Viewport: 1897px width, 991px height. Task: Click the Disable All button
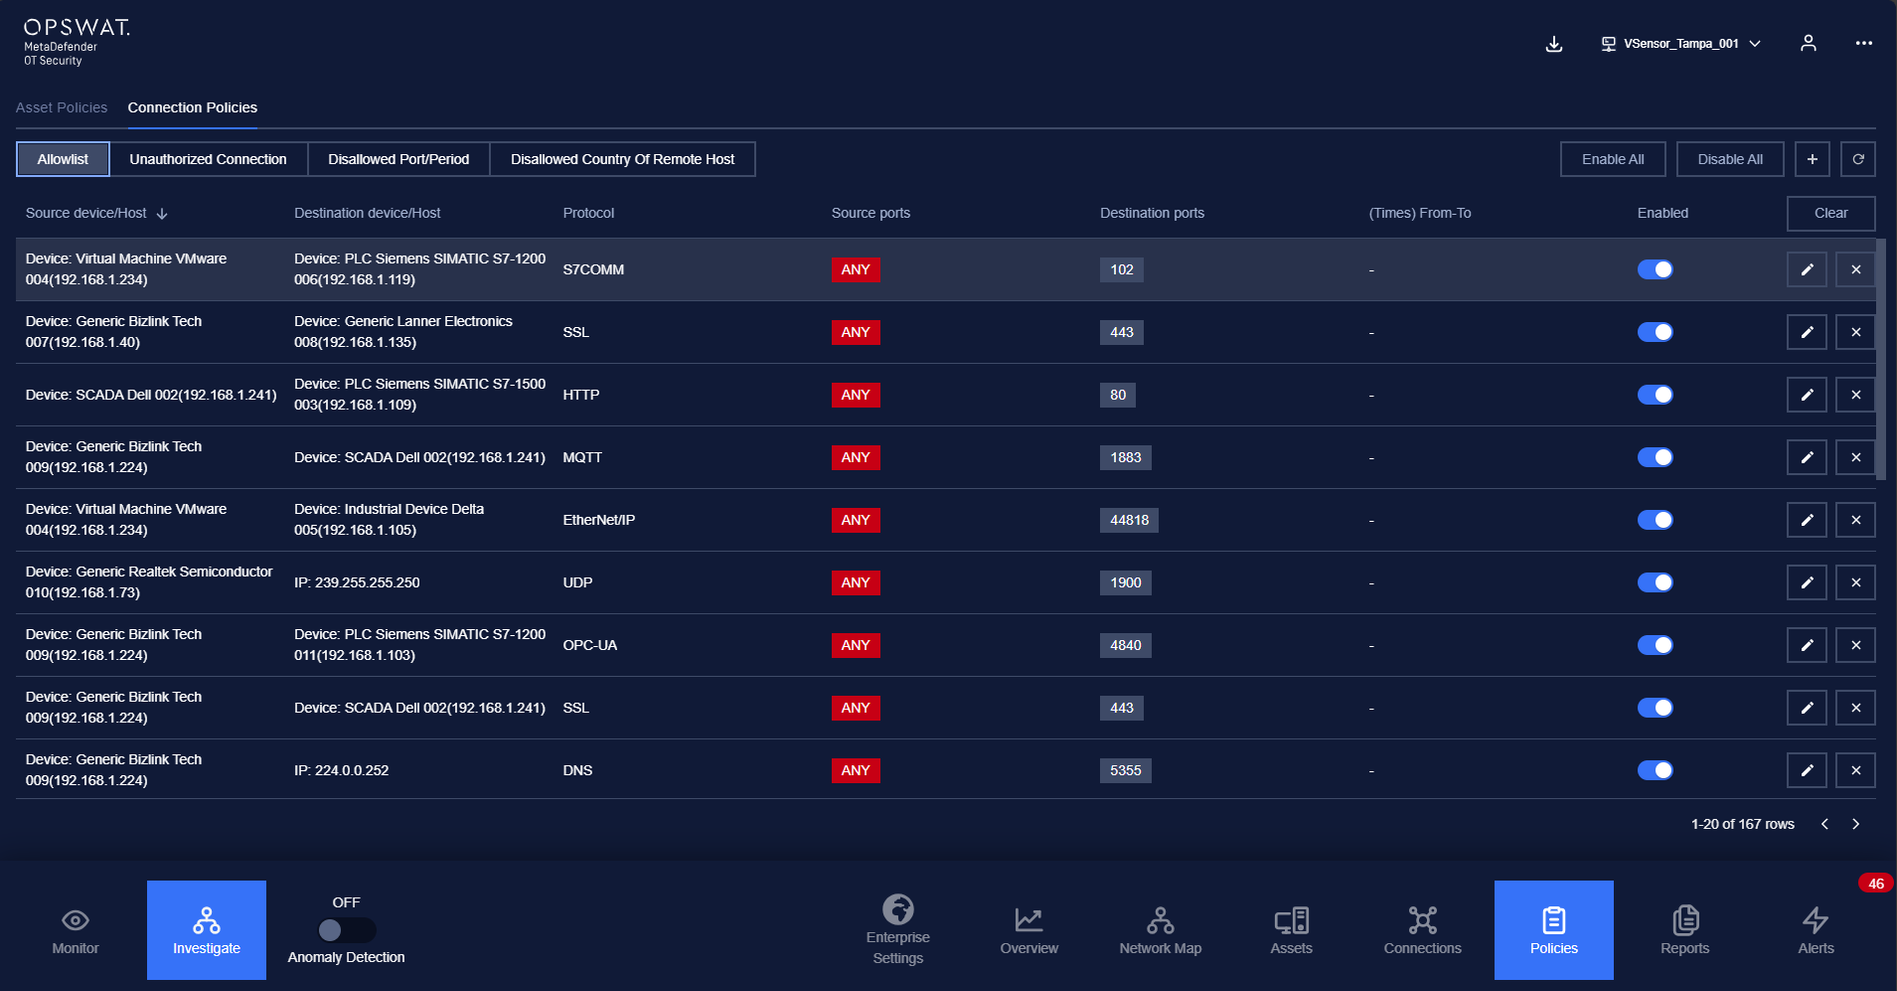coord(1730,159)
